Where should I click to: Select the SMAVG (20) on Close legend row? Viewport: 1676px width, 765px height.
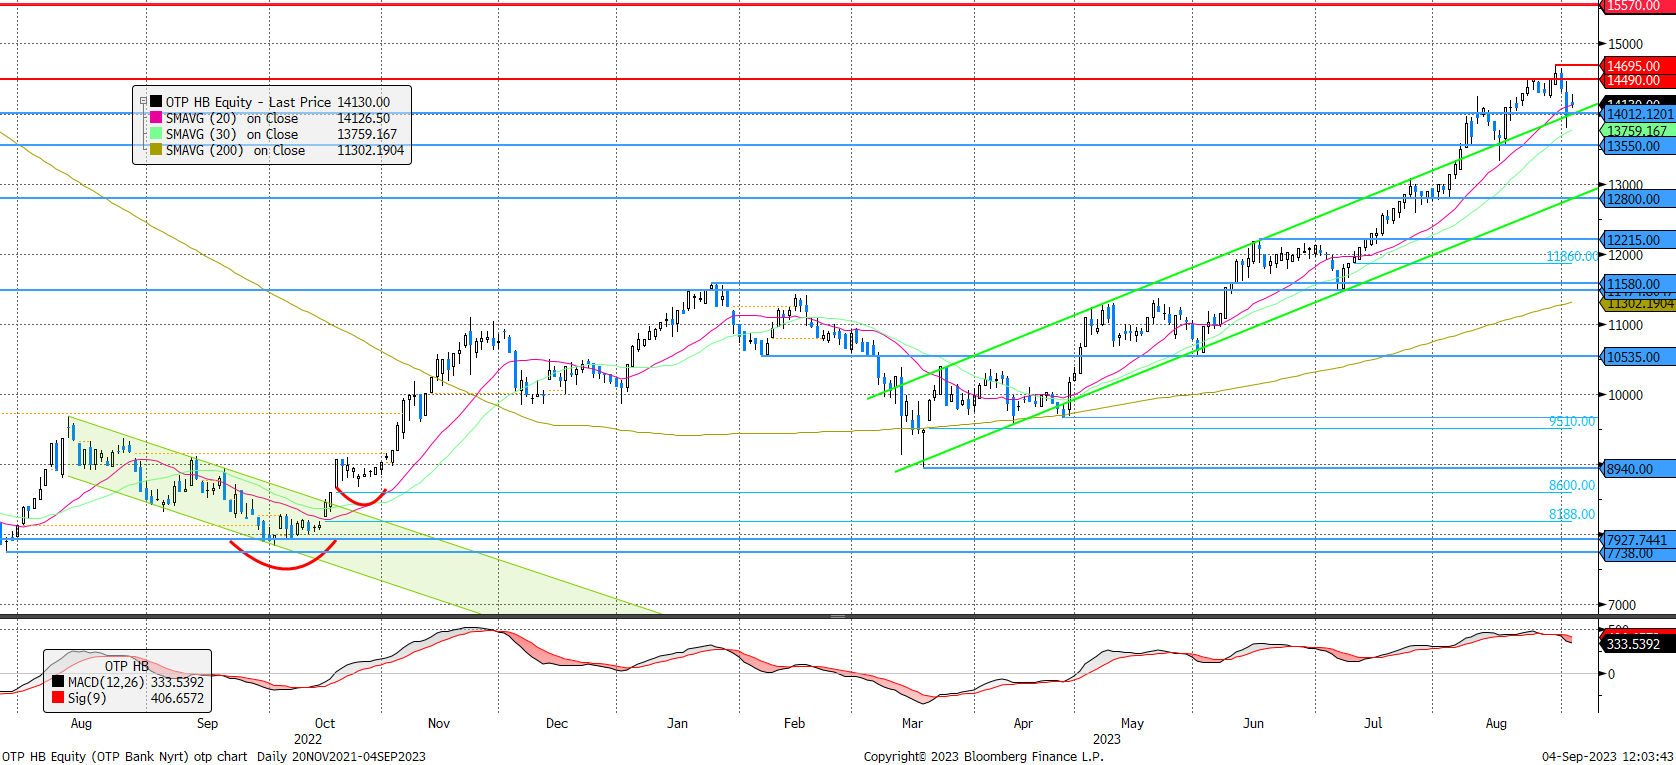point(271,118)
